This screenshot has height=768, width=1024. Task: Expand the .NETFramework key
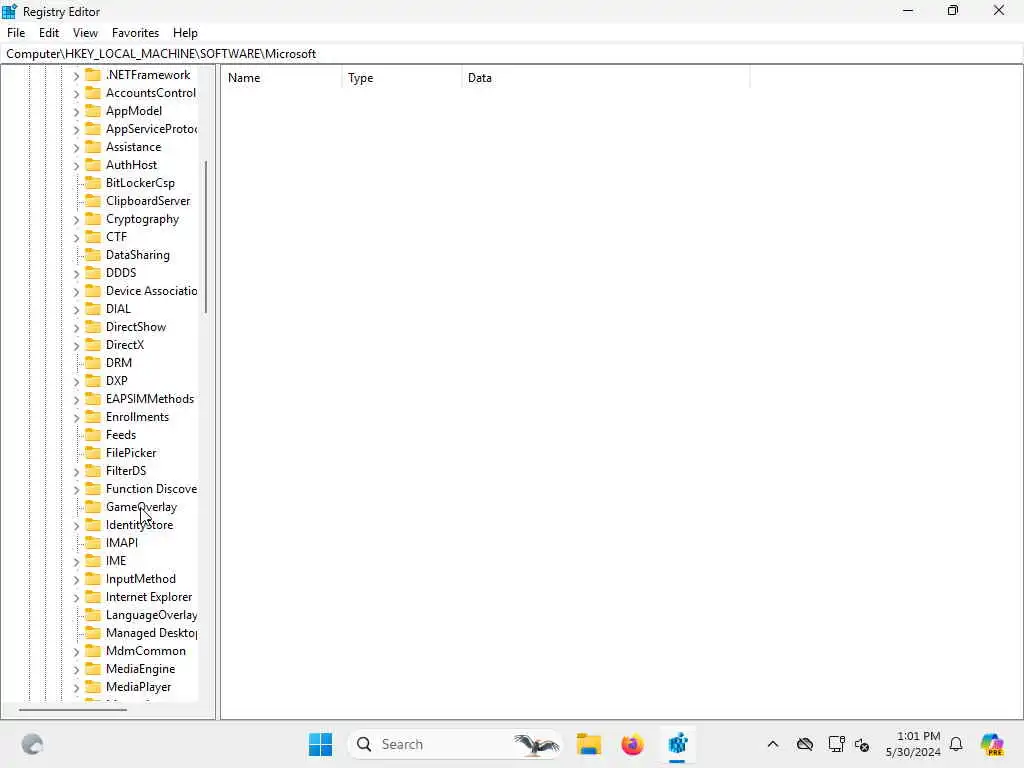point(76,76)
